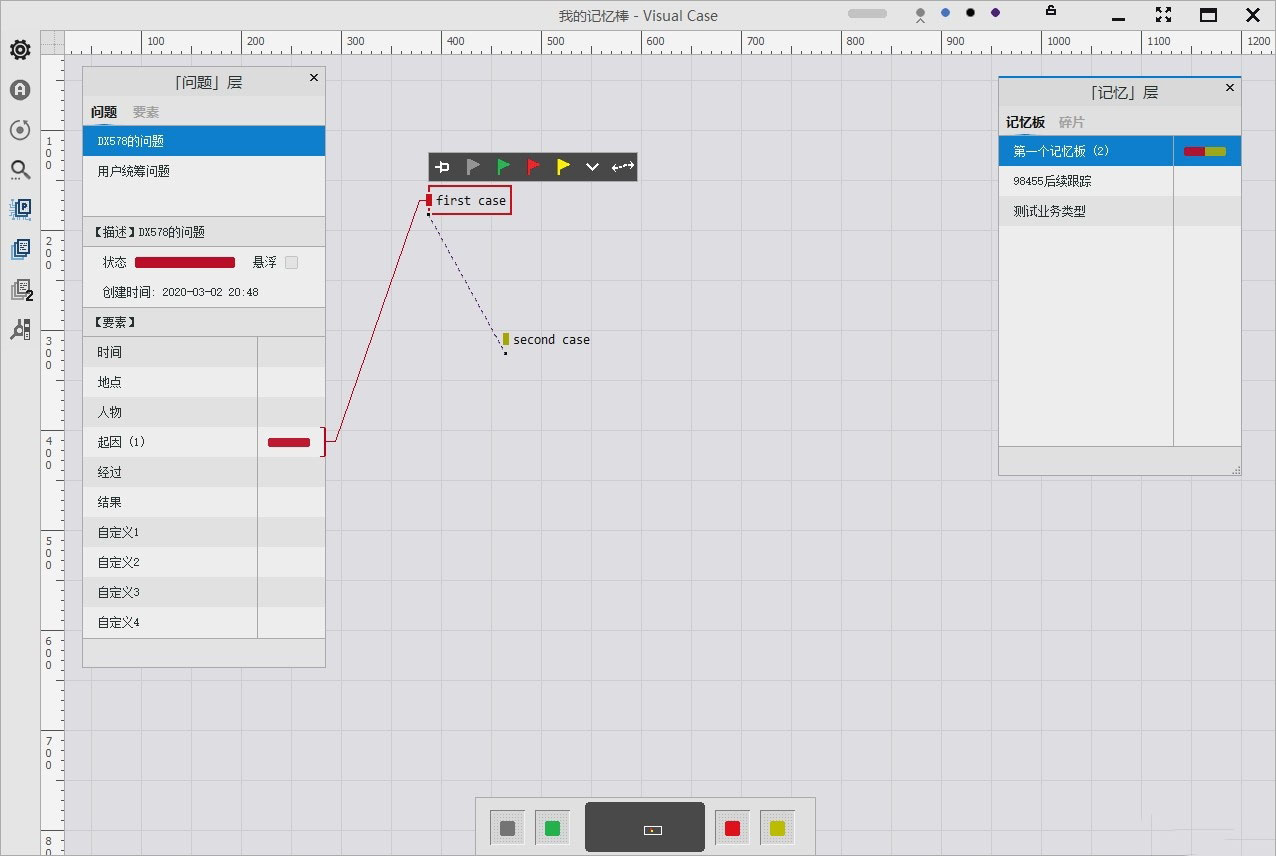The image size is (1276, 856).
Task: Click red-yellow color bar on first memory board
Action: click(1205, 151)
